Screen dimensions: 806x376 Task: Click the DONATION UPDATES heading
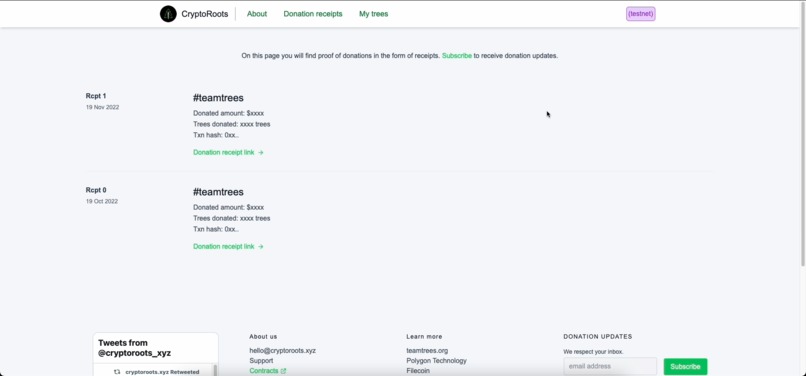click(x=598, y=337)
